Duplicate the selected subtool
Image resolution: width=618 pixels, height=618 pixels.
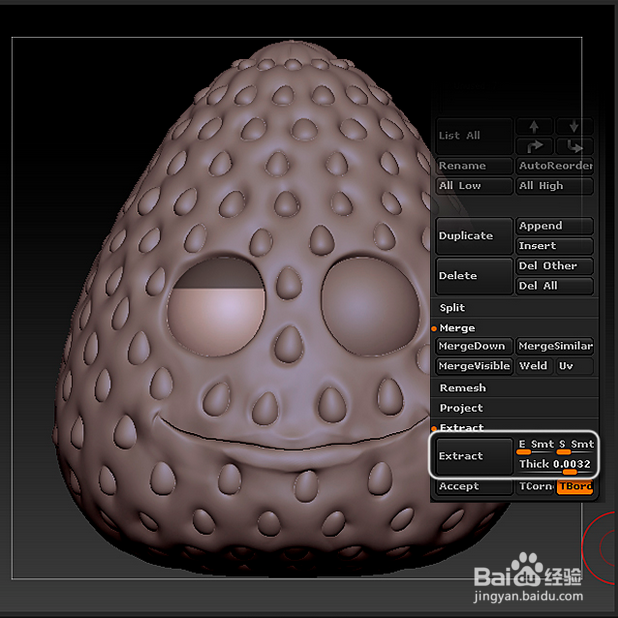[x=474, y=236]
